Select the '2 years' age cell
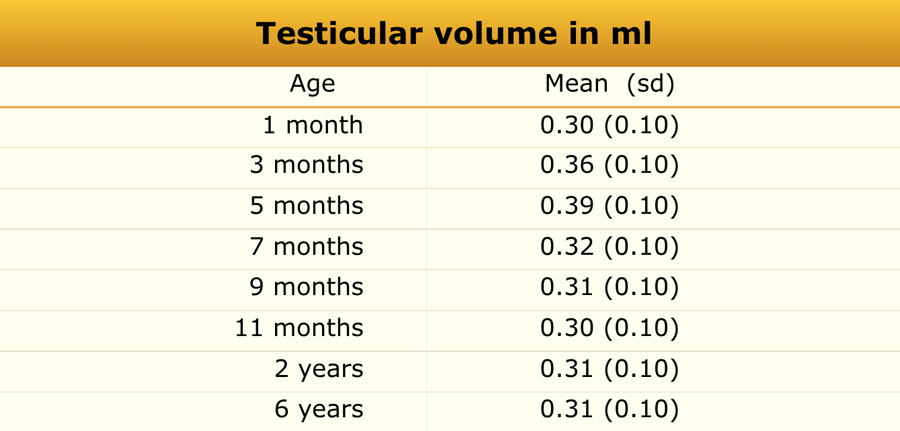Image resolution: width=900 pixels, height=431 pixels. tap(319, 369)
